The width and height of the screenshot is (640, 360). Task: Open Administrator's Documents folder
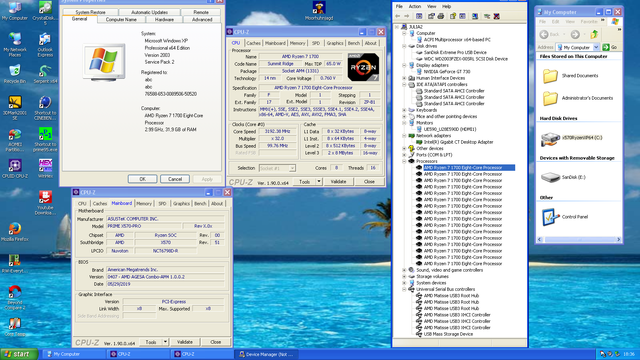tap(578, 98)
